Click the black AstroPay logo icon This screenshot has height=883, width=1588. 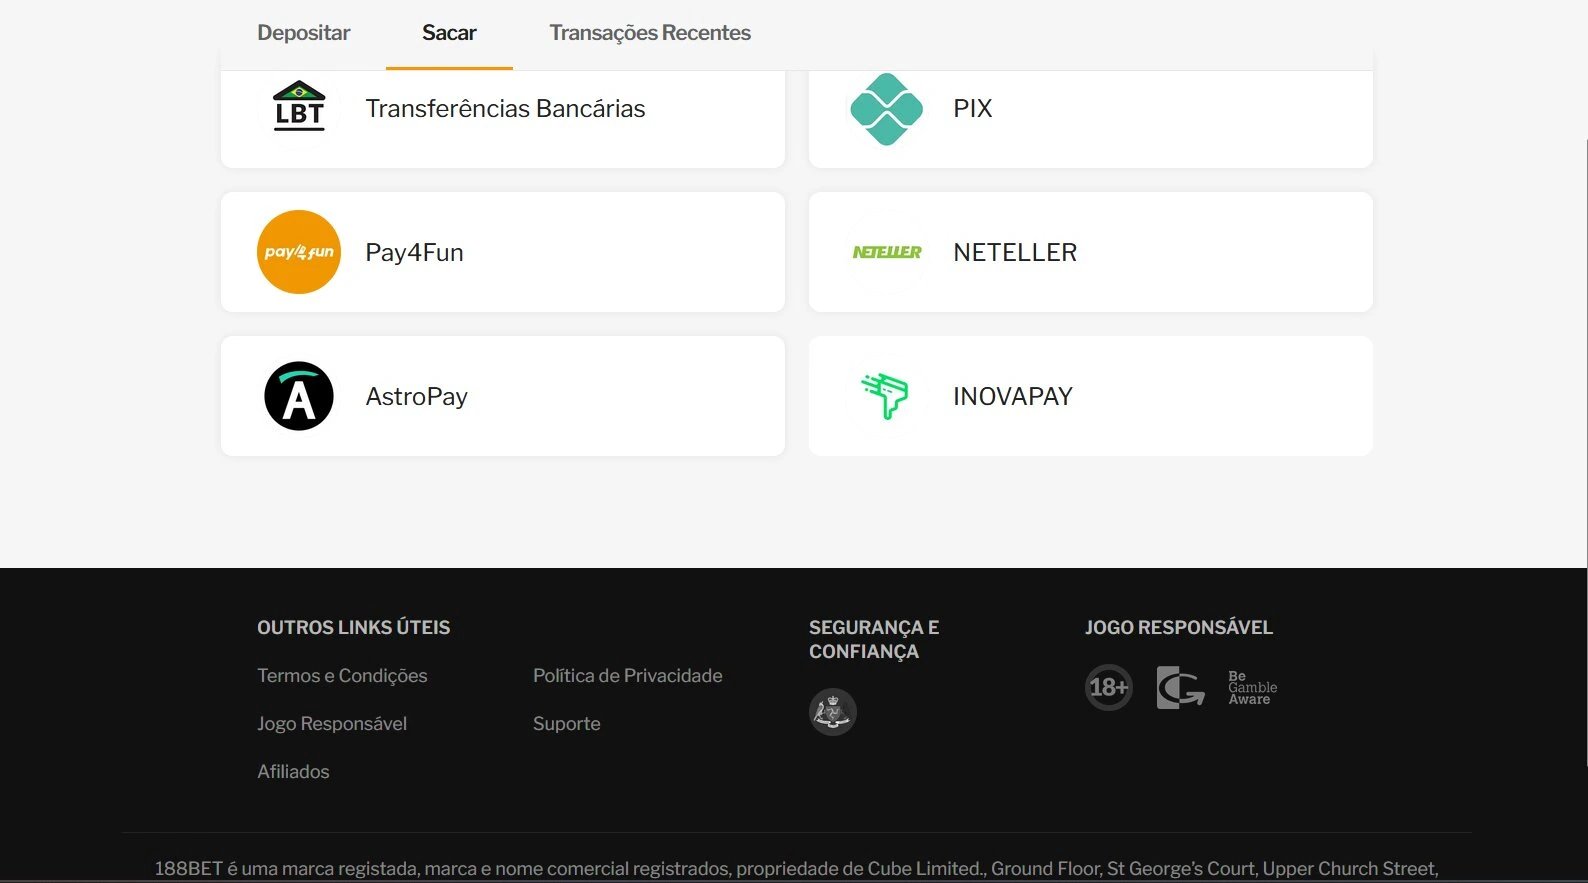tap(299, 396)
